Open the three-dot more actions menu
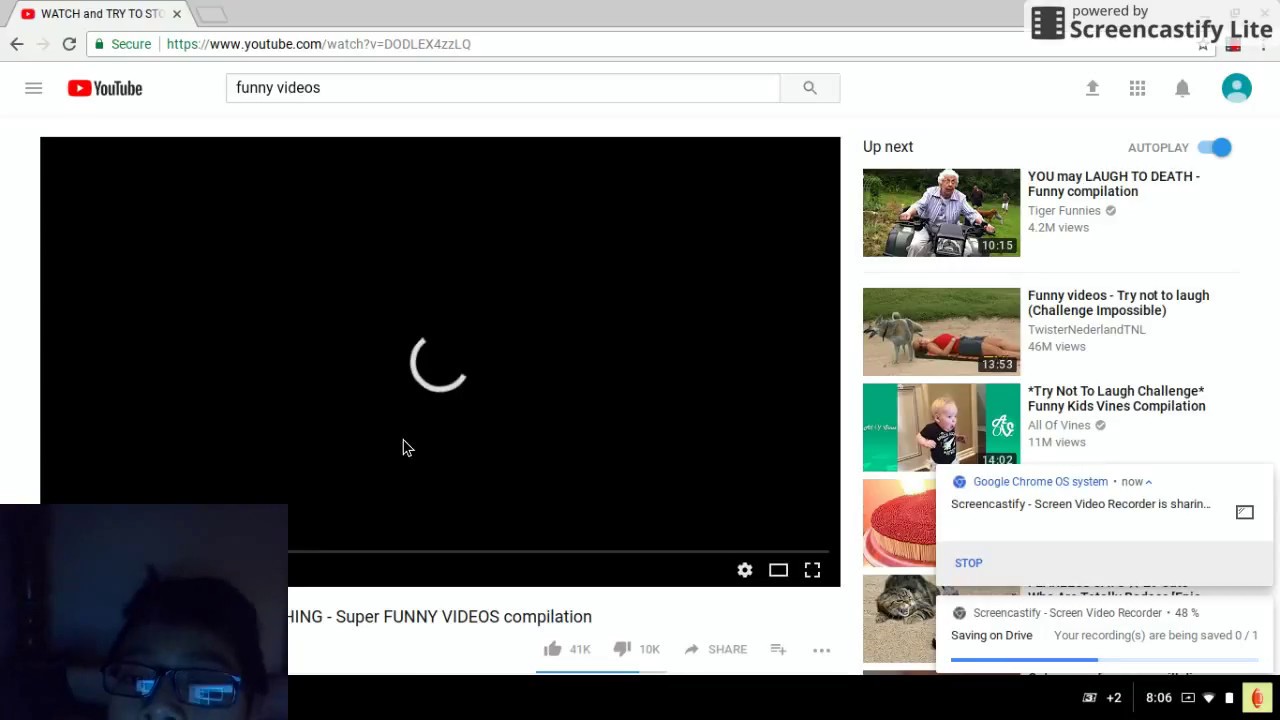The image size is (1280, 720). pos(821,650)
